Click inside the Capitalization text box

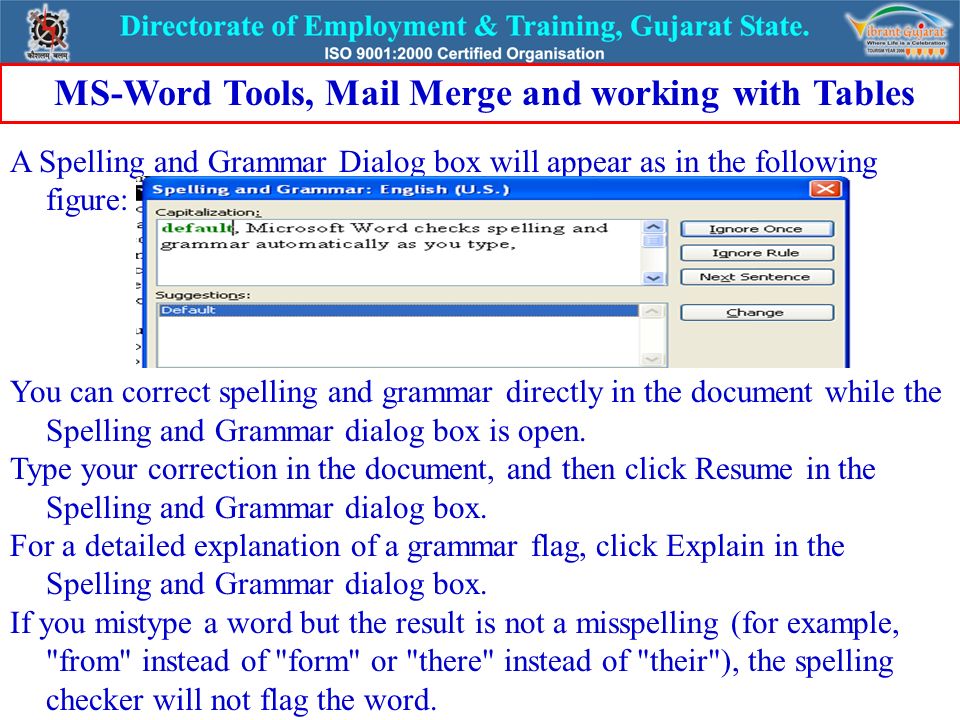pos(399,252)
